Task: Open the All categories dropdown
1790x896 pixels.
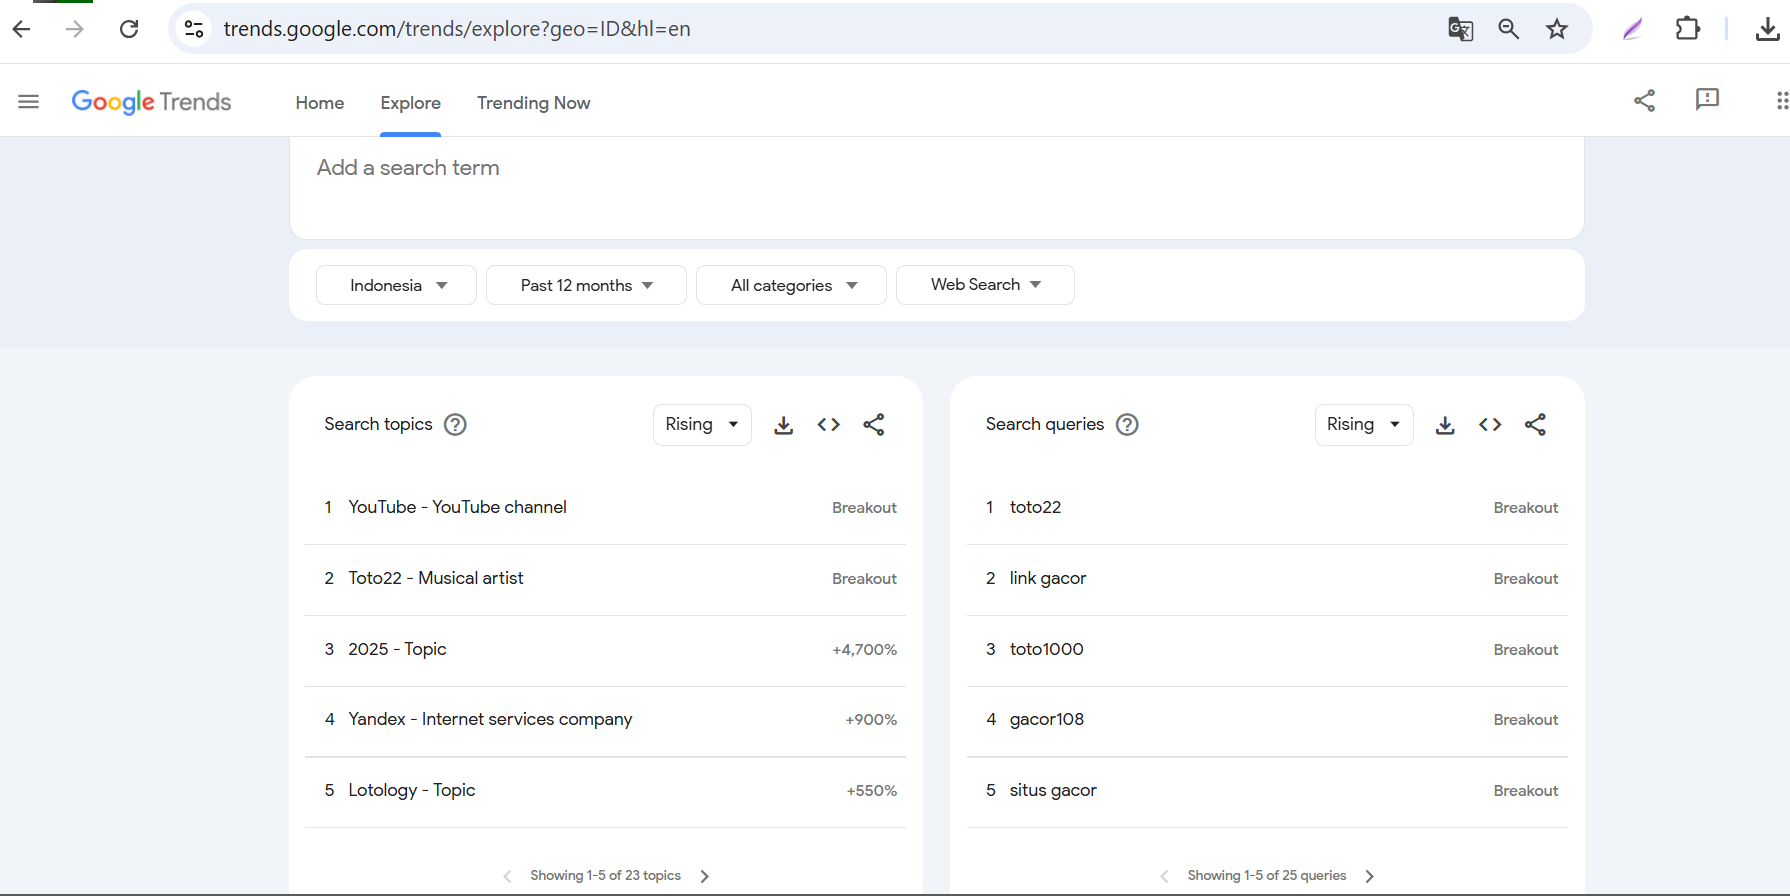Action: [791, 285]
